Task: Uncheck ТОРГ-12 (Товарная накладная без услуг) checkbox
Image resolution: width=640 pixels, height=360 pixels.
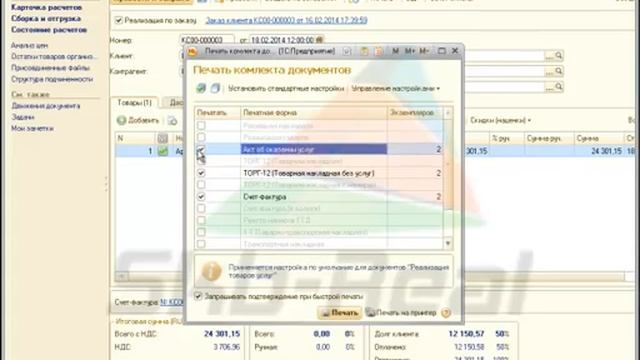Action: pos(201,173)
